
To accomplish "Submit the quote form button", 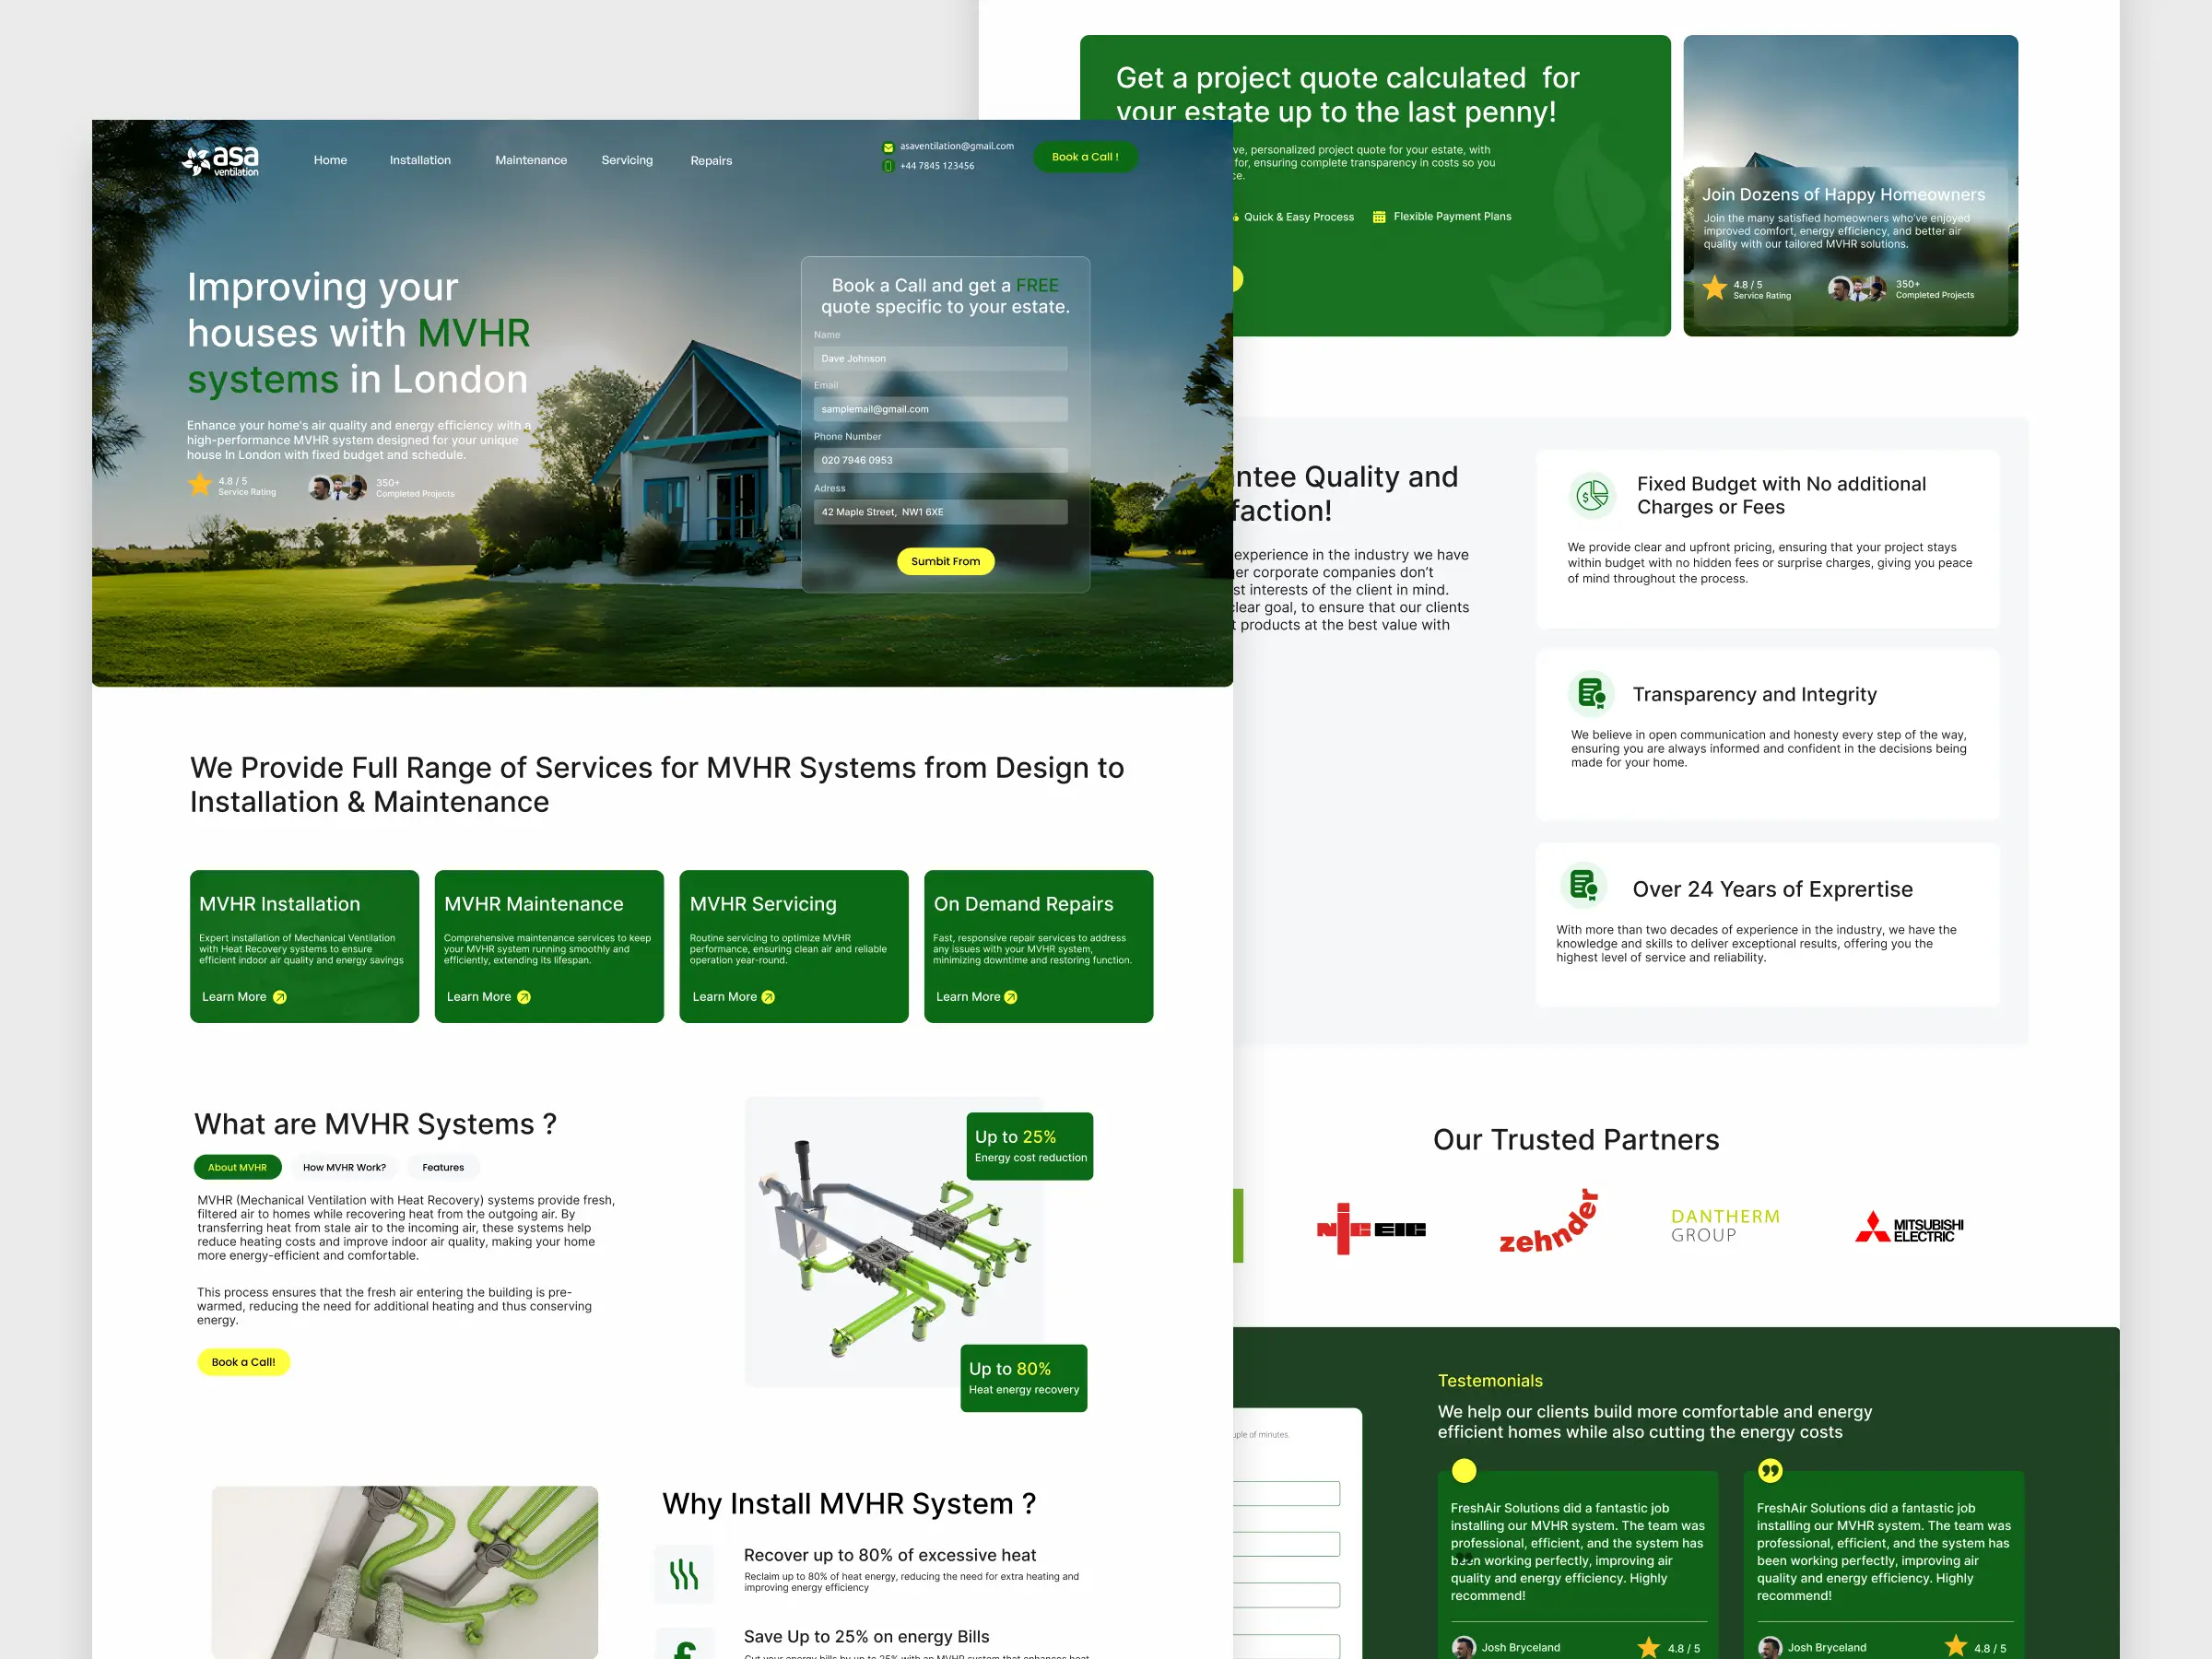I will pyautogui.click(x=945, y=561).
